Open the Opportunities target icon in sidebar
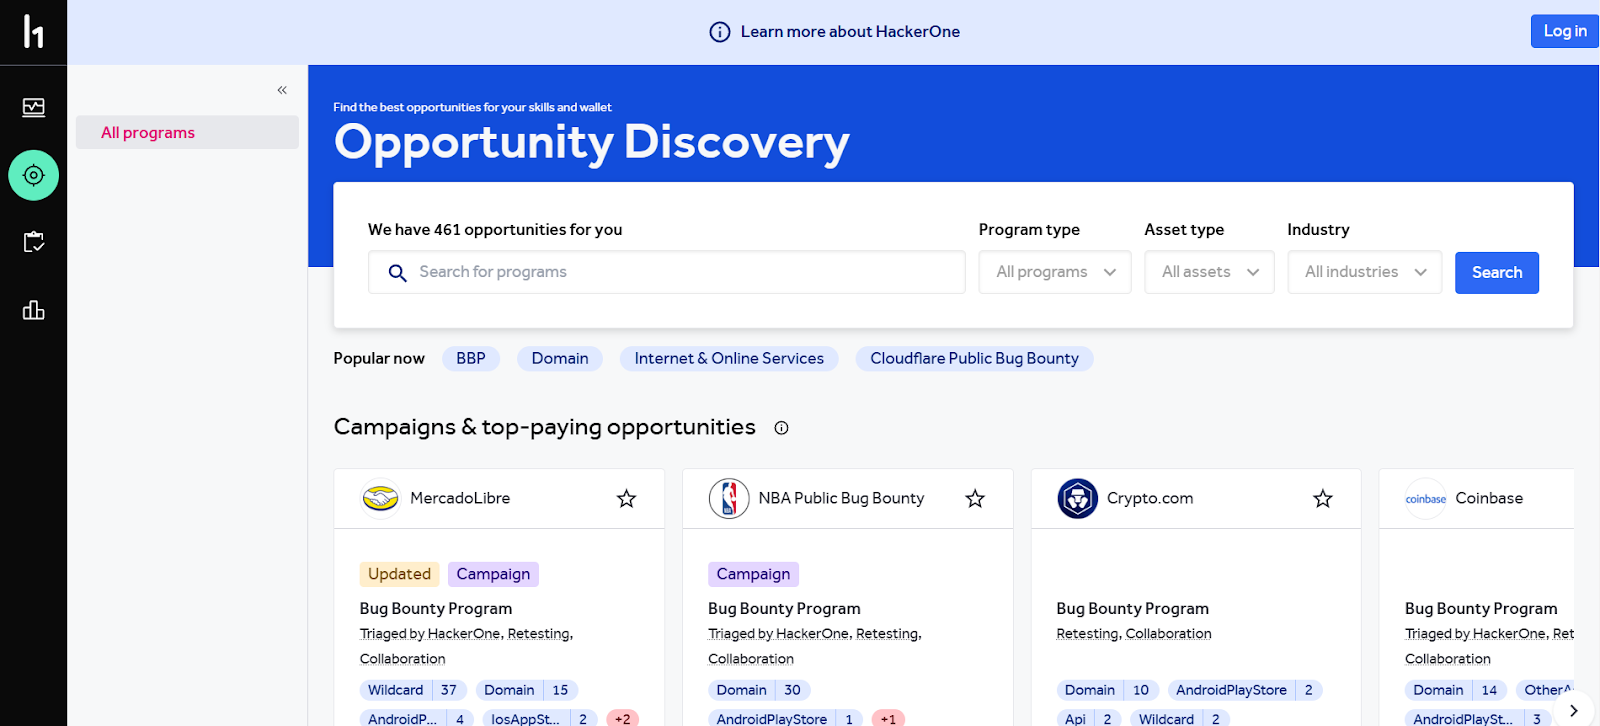Image resolution: width=1600 pixels, height=726 pixels. point(34,175)
